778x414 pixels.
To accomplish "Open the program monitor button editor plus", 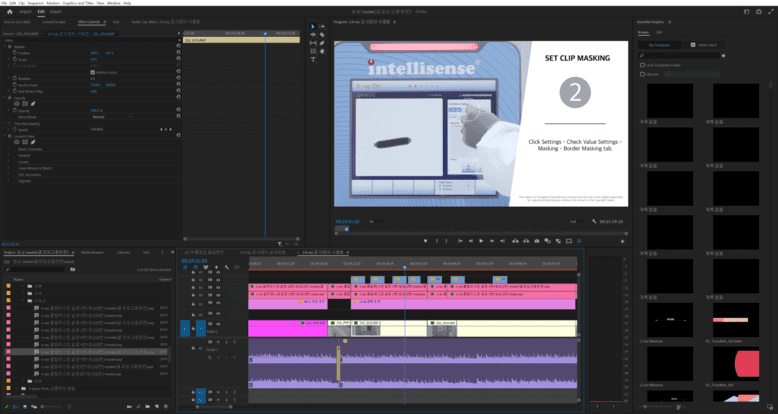I will [622, 241].
